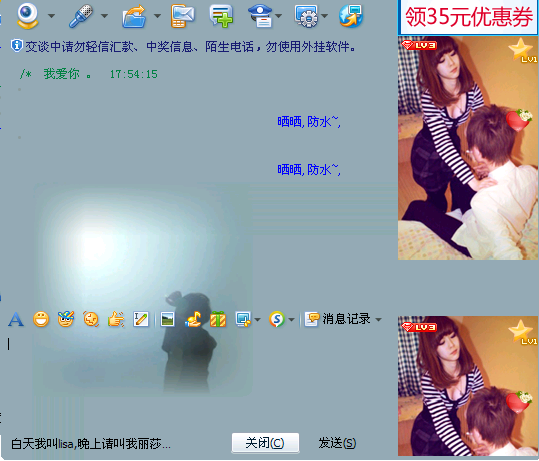This screenshot has width=539, height=461.
Task: Click the 关闭(C) button
Action: tap(265, 443)
